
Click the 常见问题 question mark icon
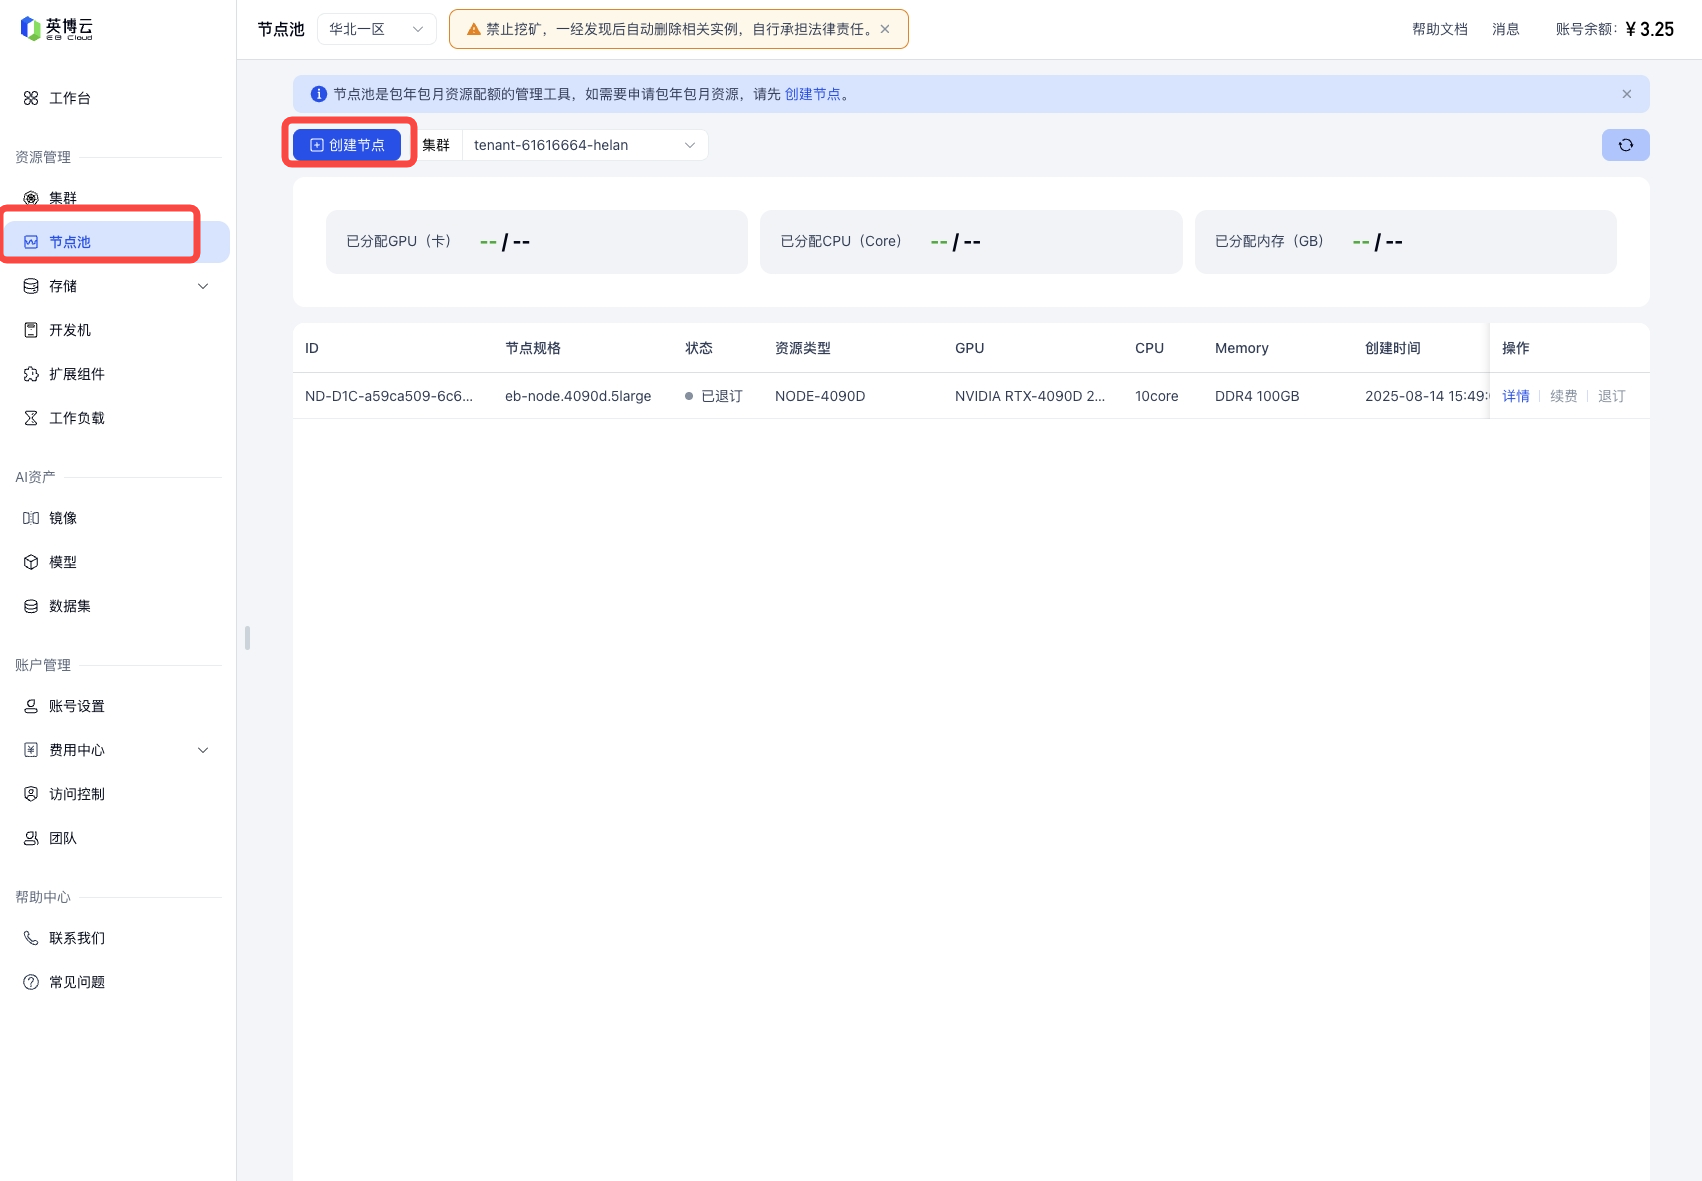click(x=31, y=982)
